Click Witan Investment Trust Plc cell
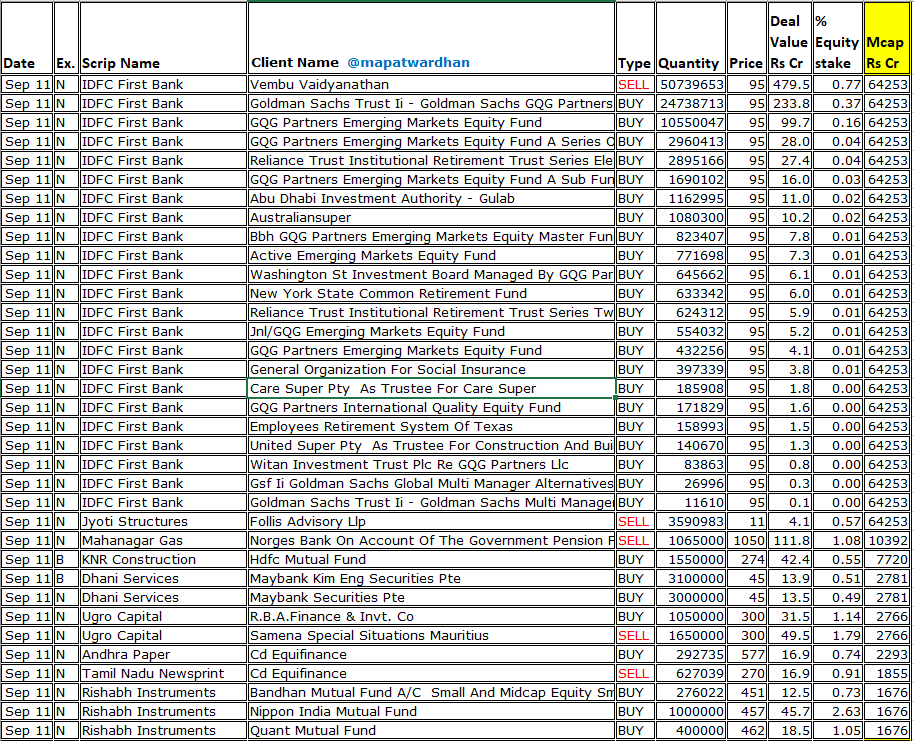 click(431, 465)
